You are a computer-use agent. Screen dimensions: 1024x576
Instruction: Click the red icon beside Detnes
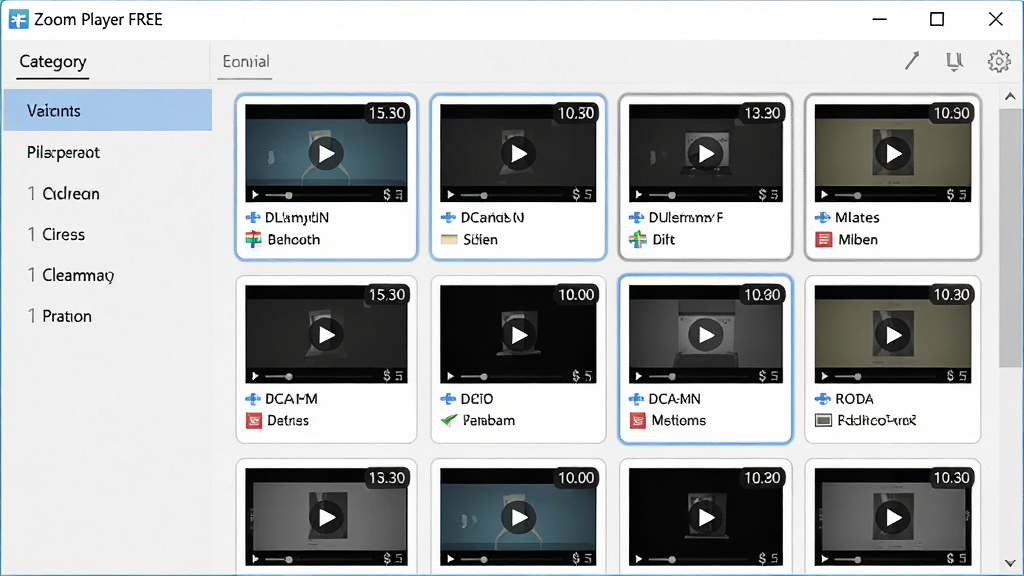[253, 421]
